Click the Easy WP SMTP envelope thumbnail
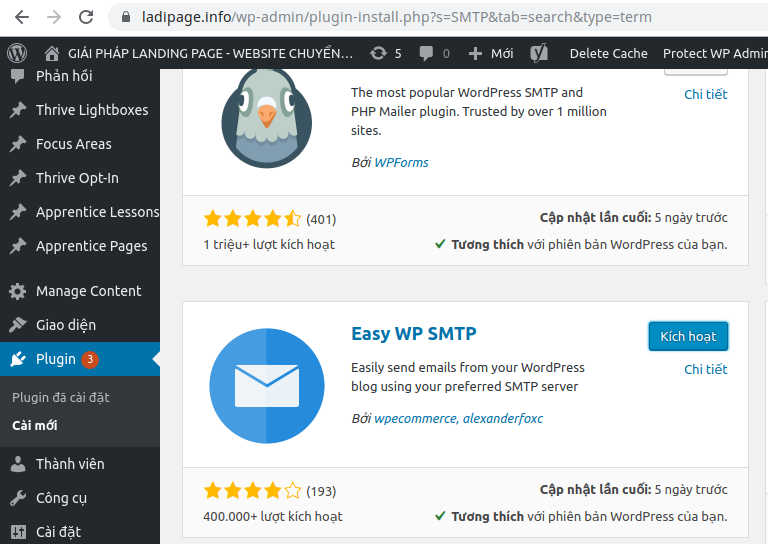The image size is (768, 544). 266,386
